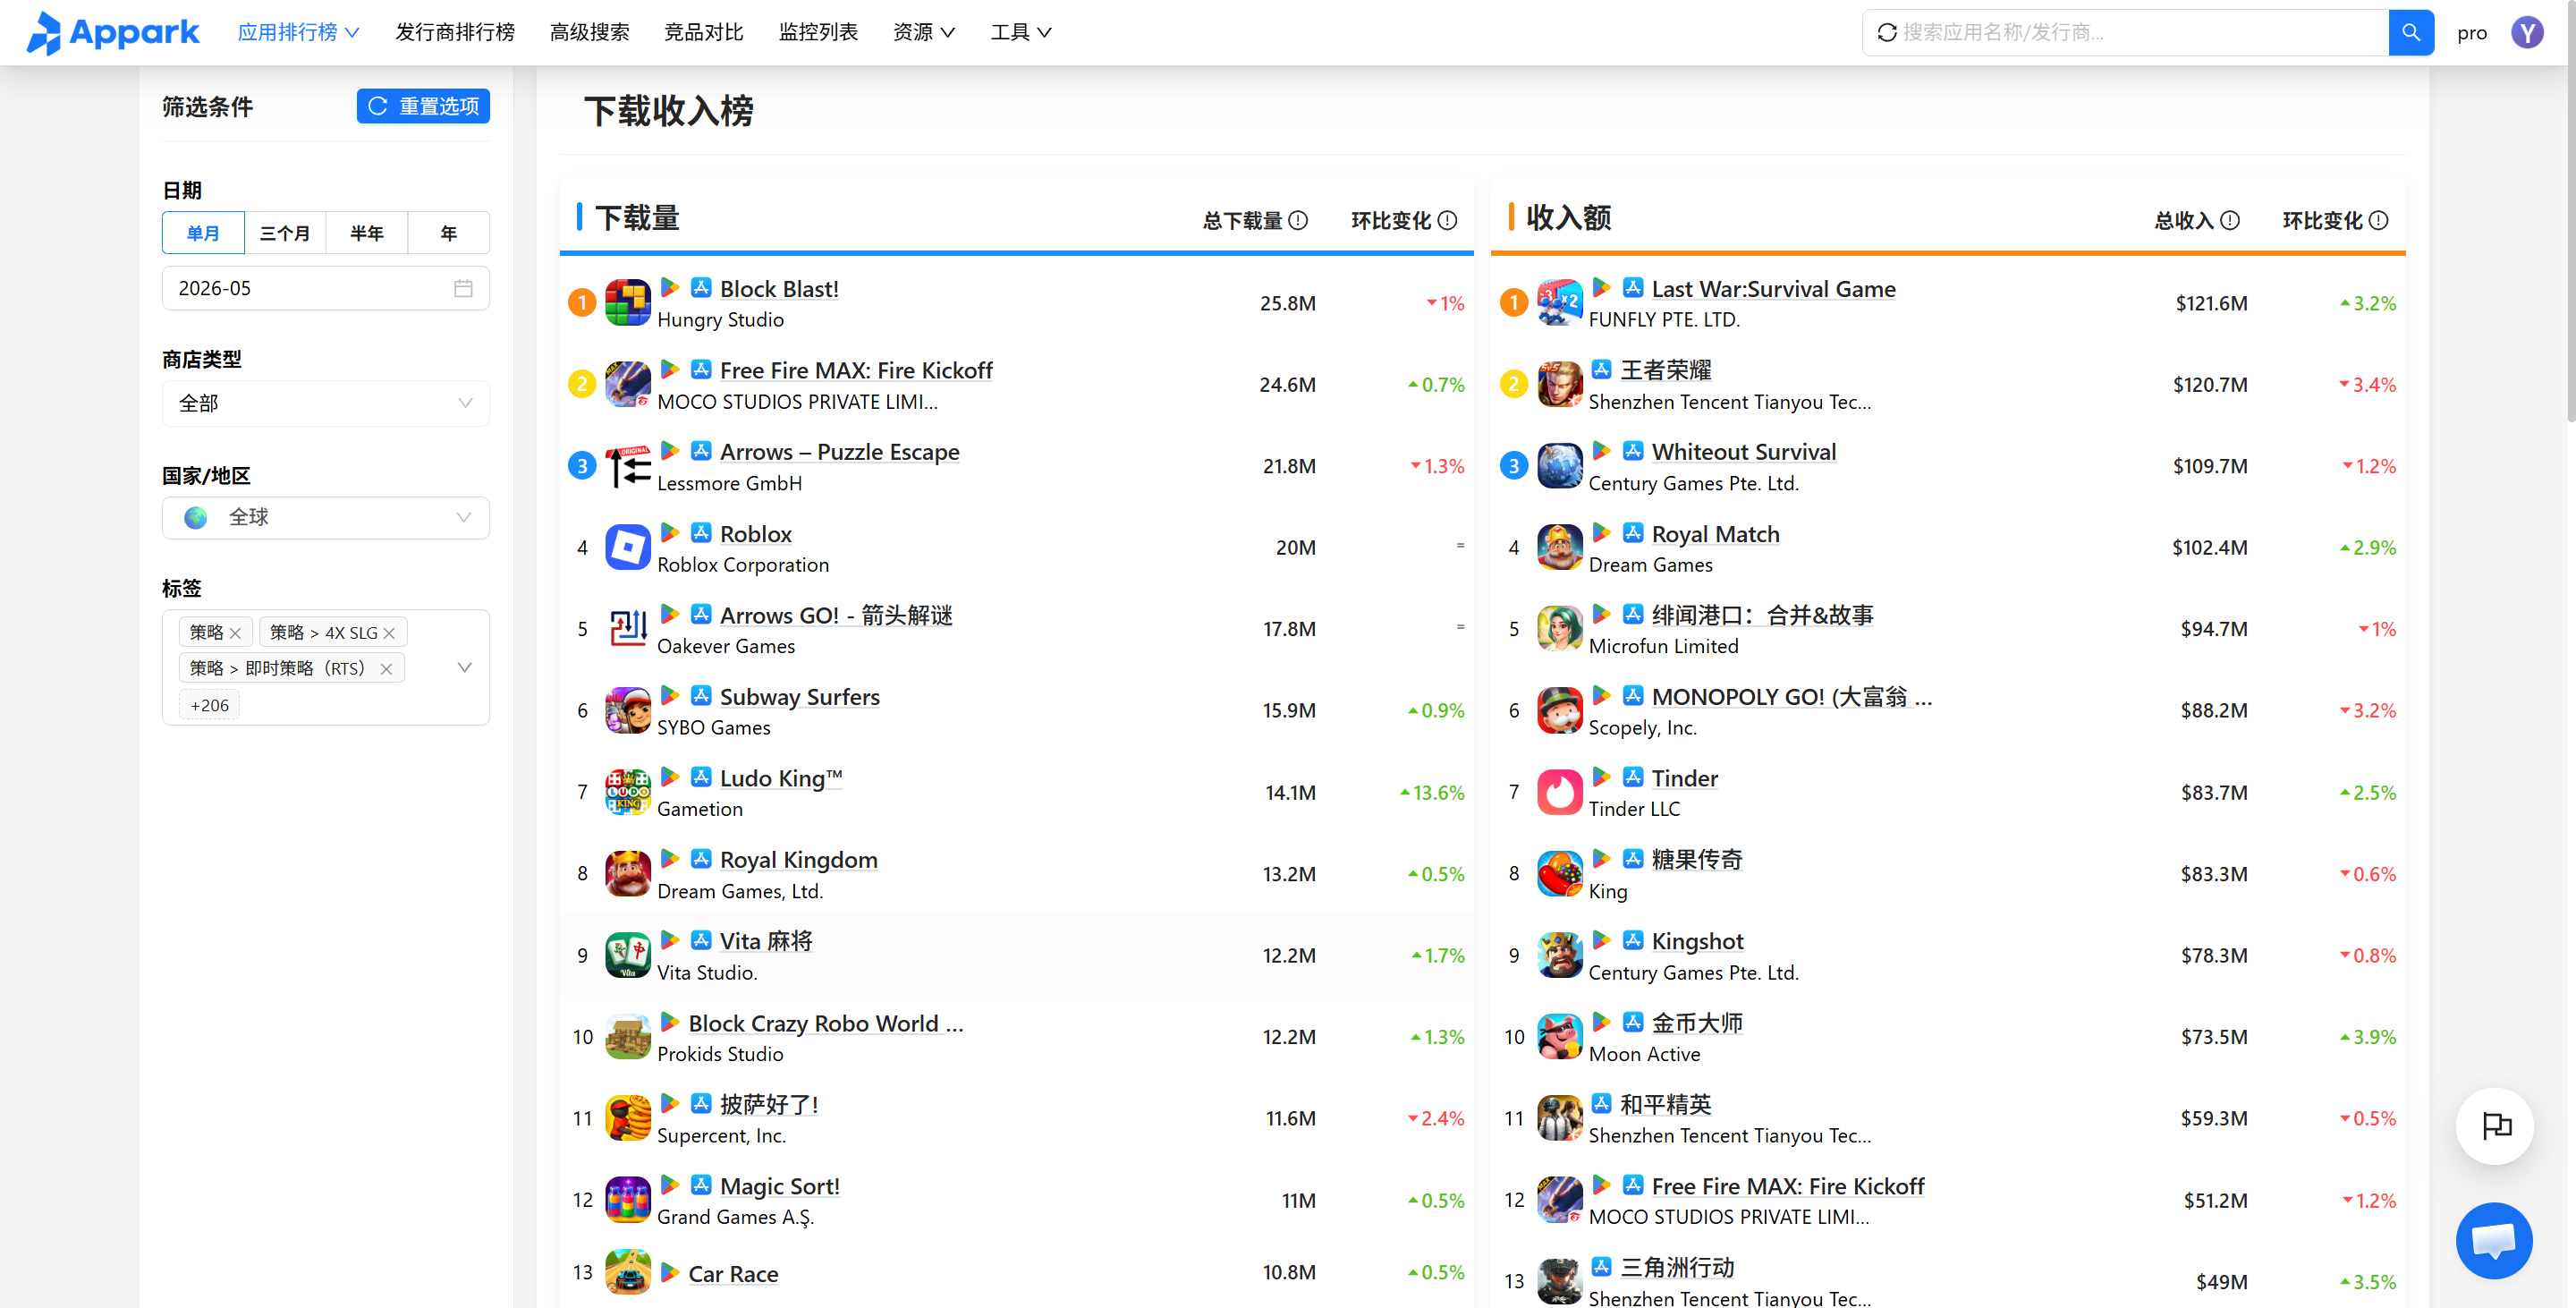Viewport: 2576px width, 1308px height.
Task: Open Arrows – Puzzle Escape link
Action: click(839, 452)
